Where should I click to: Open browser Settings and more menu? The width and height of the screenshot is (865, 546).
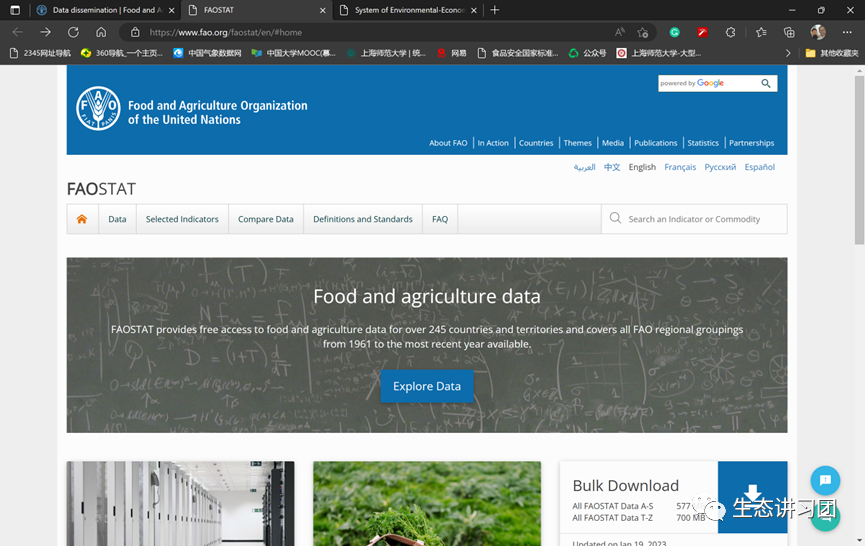pyautogui.click(x=847, y=33)
